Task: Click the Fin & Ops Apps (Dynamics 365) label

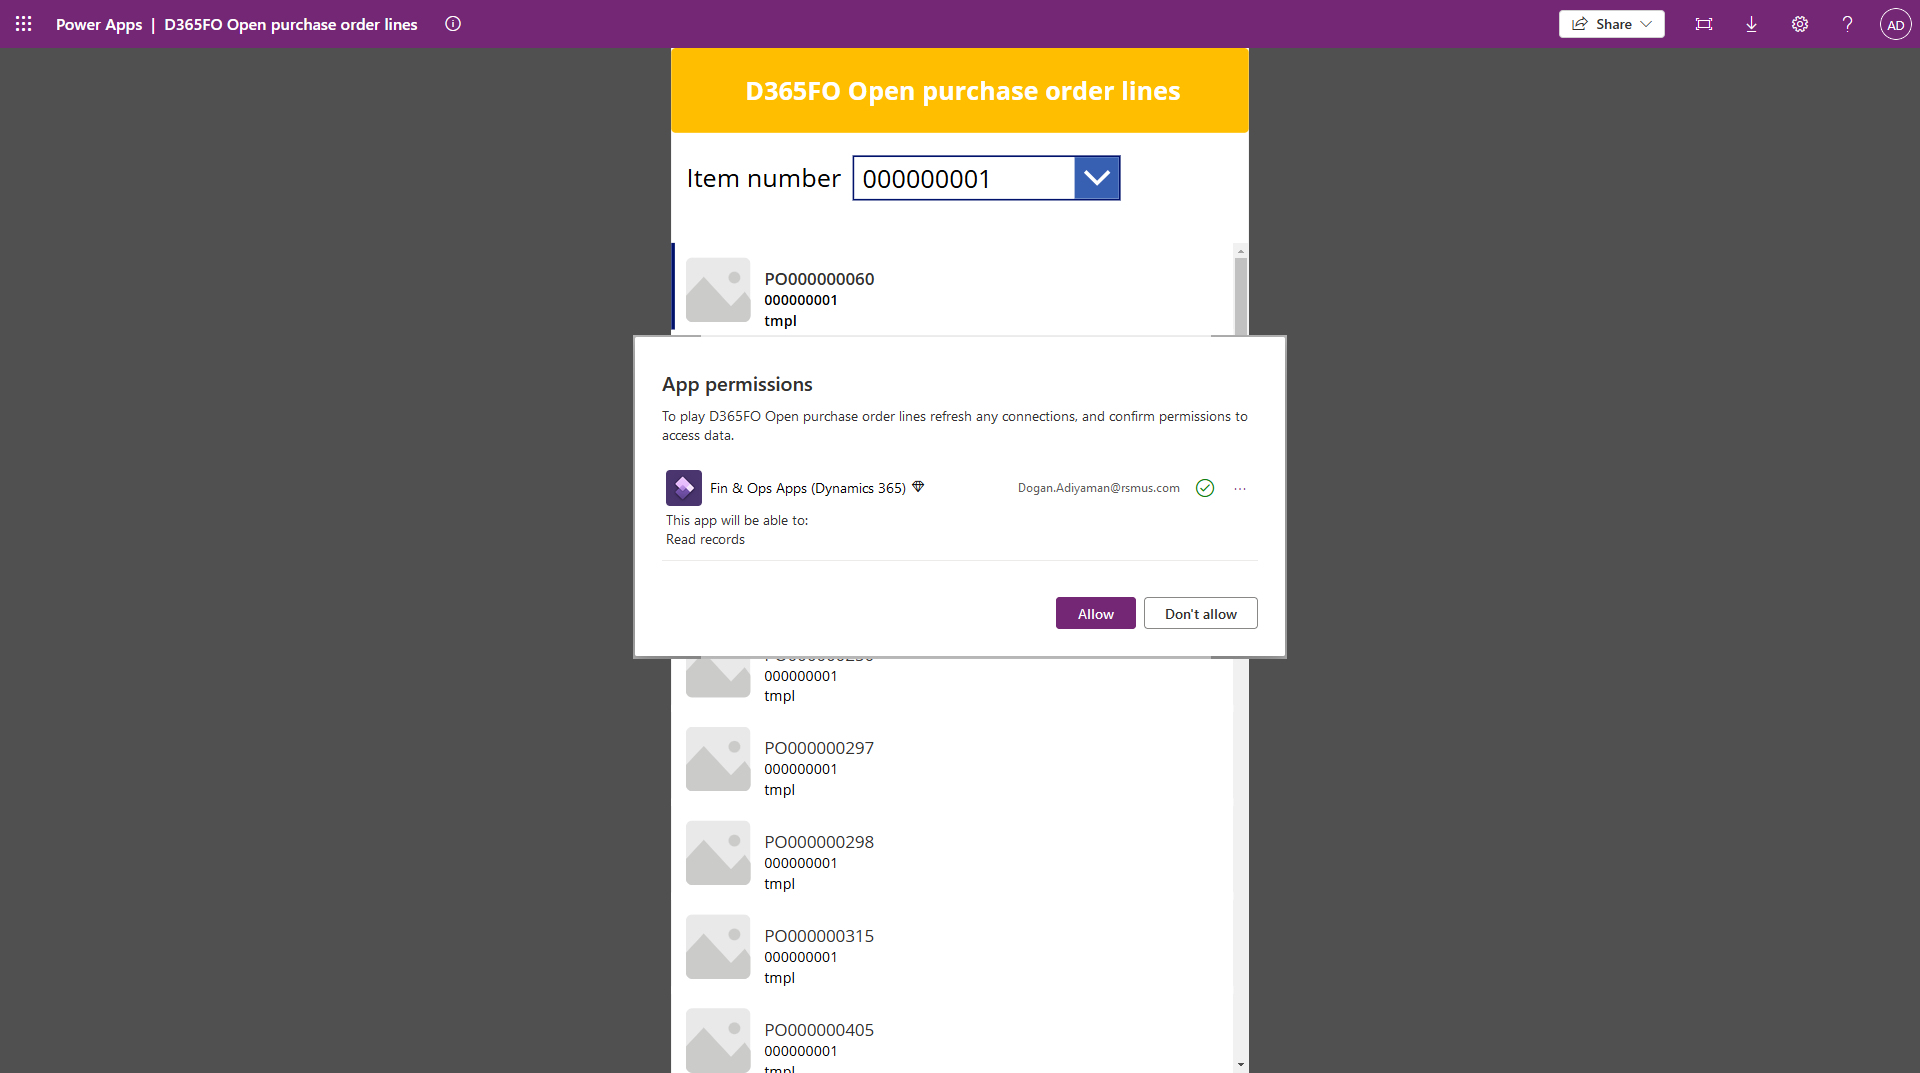Action: point(808,488)
